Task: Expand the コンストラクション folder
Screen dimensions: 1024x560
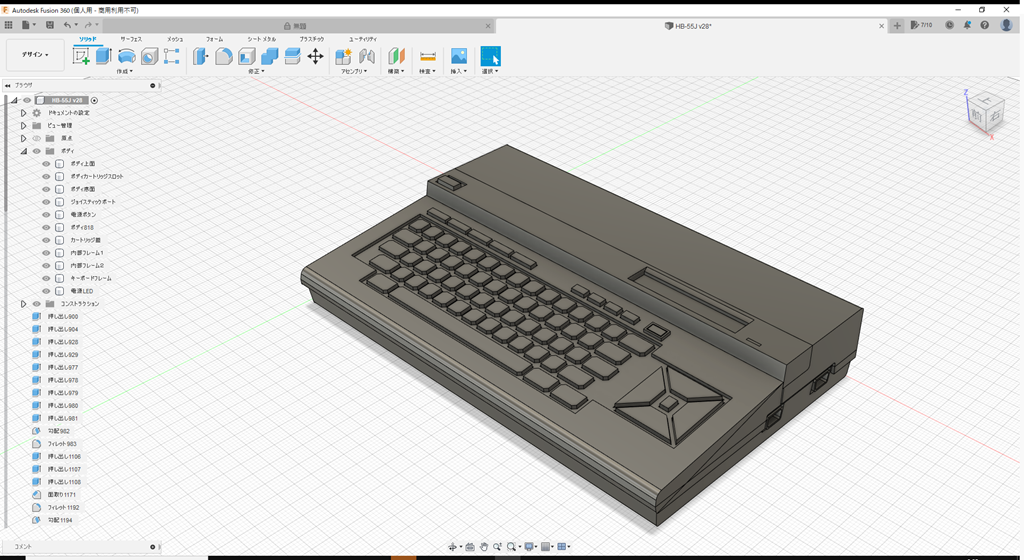Action: pos(23,304)
